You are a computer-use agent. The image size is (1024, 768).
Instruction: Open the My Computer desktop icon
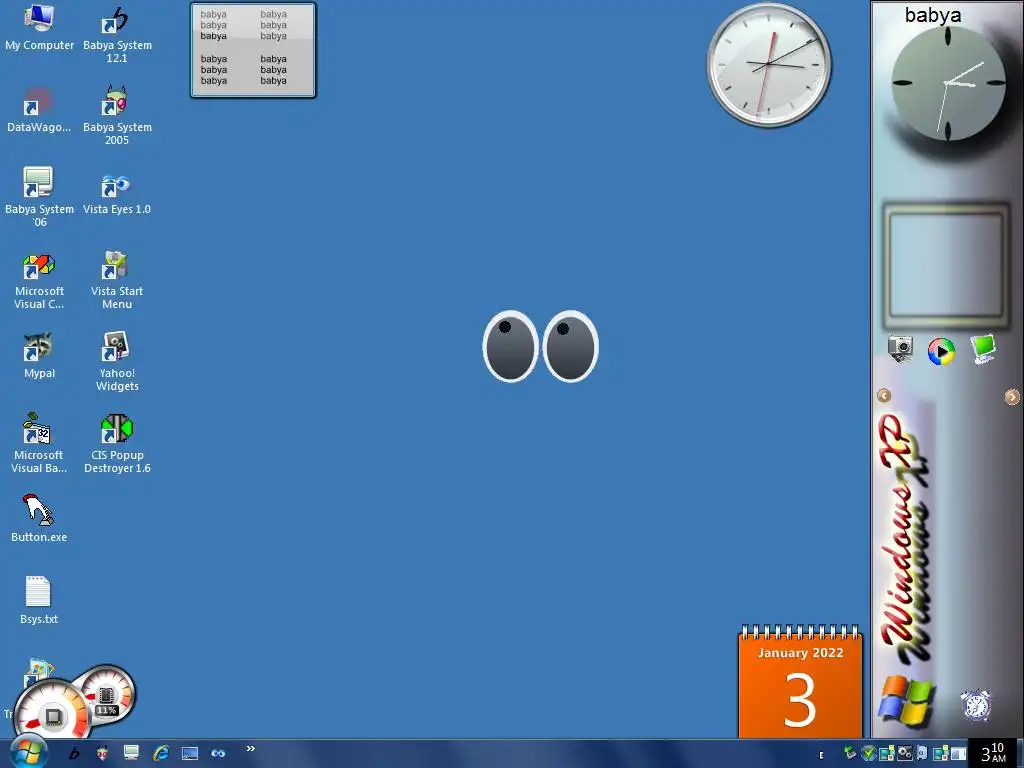(x=39, y=27)
